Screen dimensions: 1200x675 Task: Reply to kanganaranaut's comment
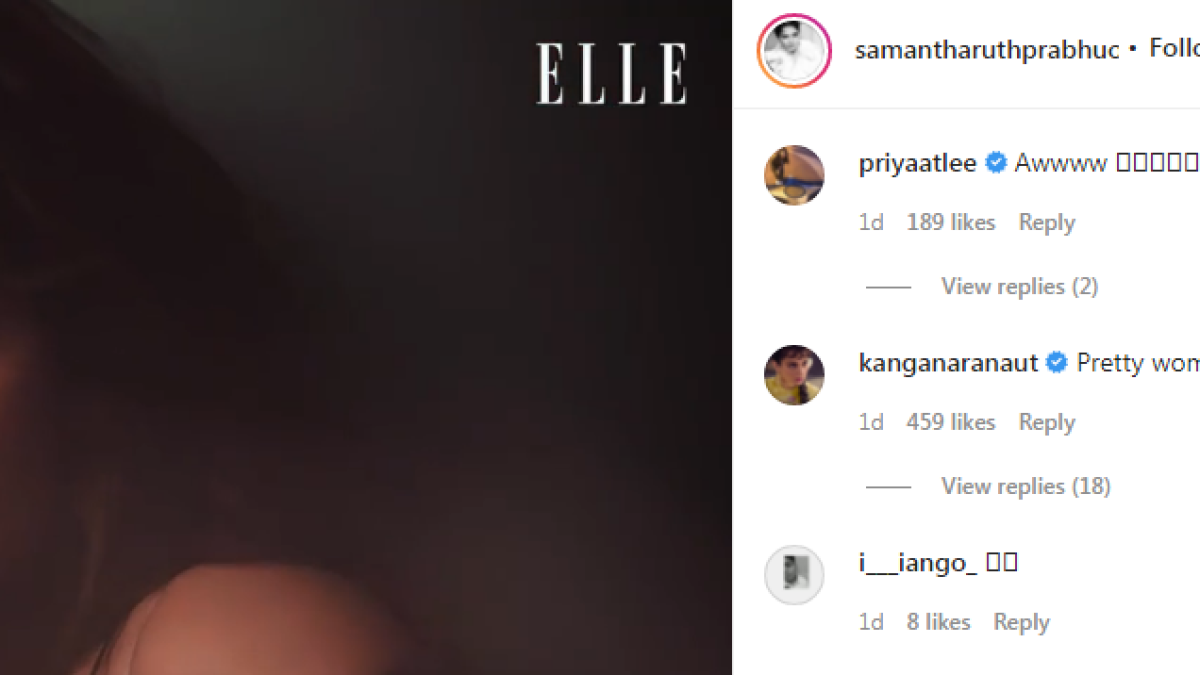(x=1046, y=423)
